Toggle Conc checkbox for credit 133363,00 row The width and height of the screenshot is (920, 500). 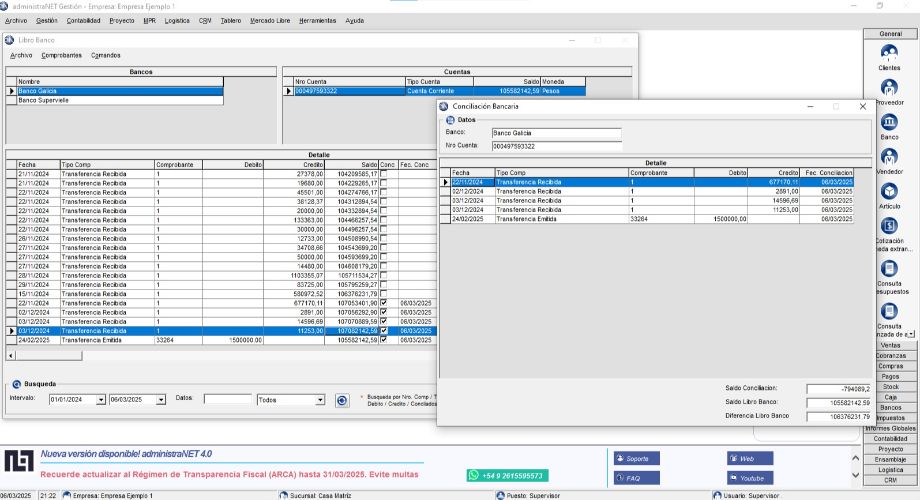(384, 220)
